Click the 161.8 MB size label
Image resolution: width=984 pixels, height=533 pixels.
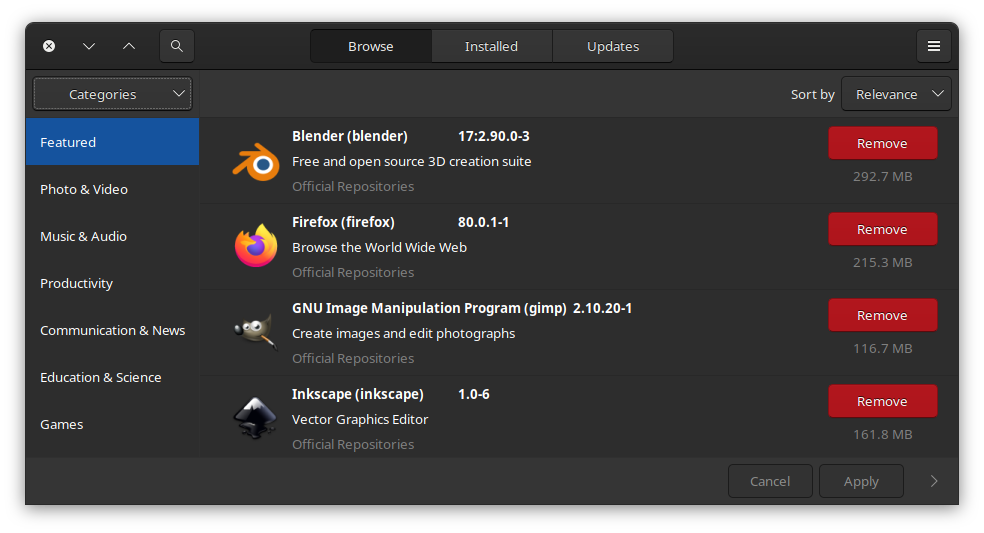(882, 434)
